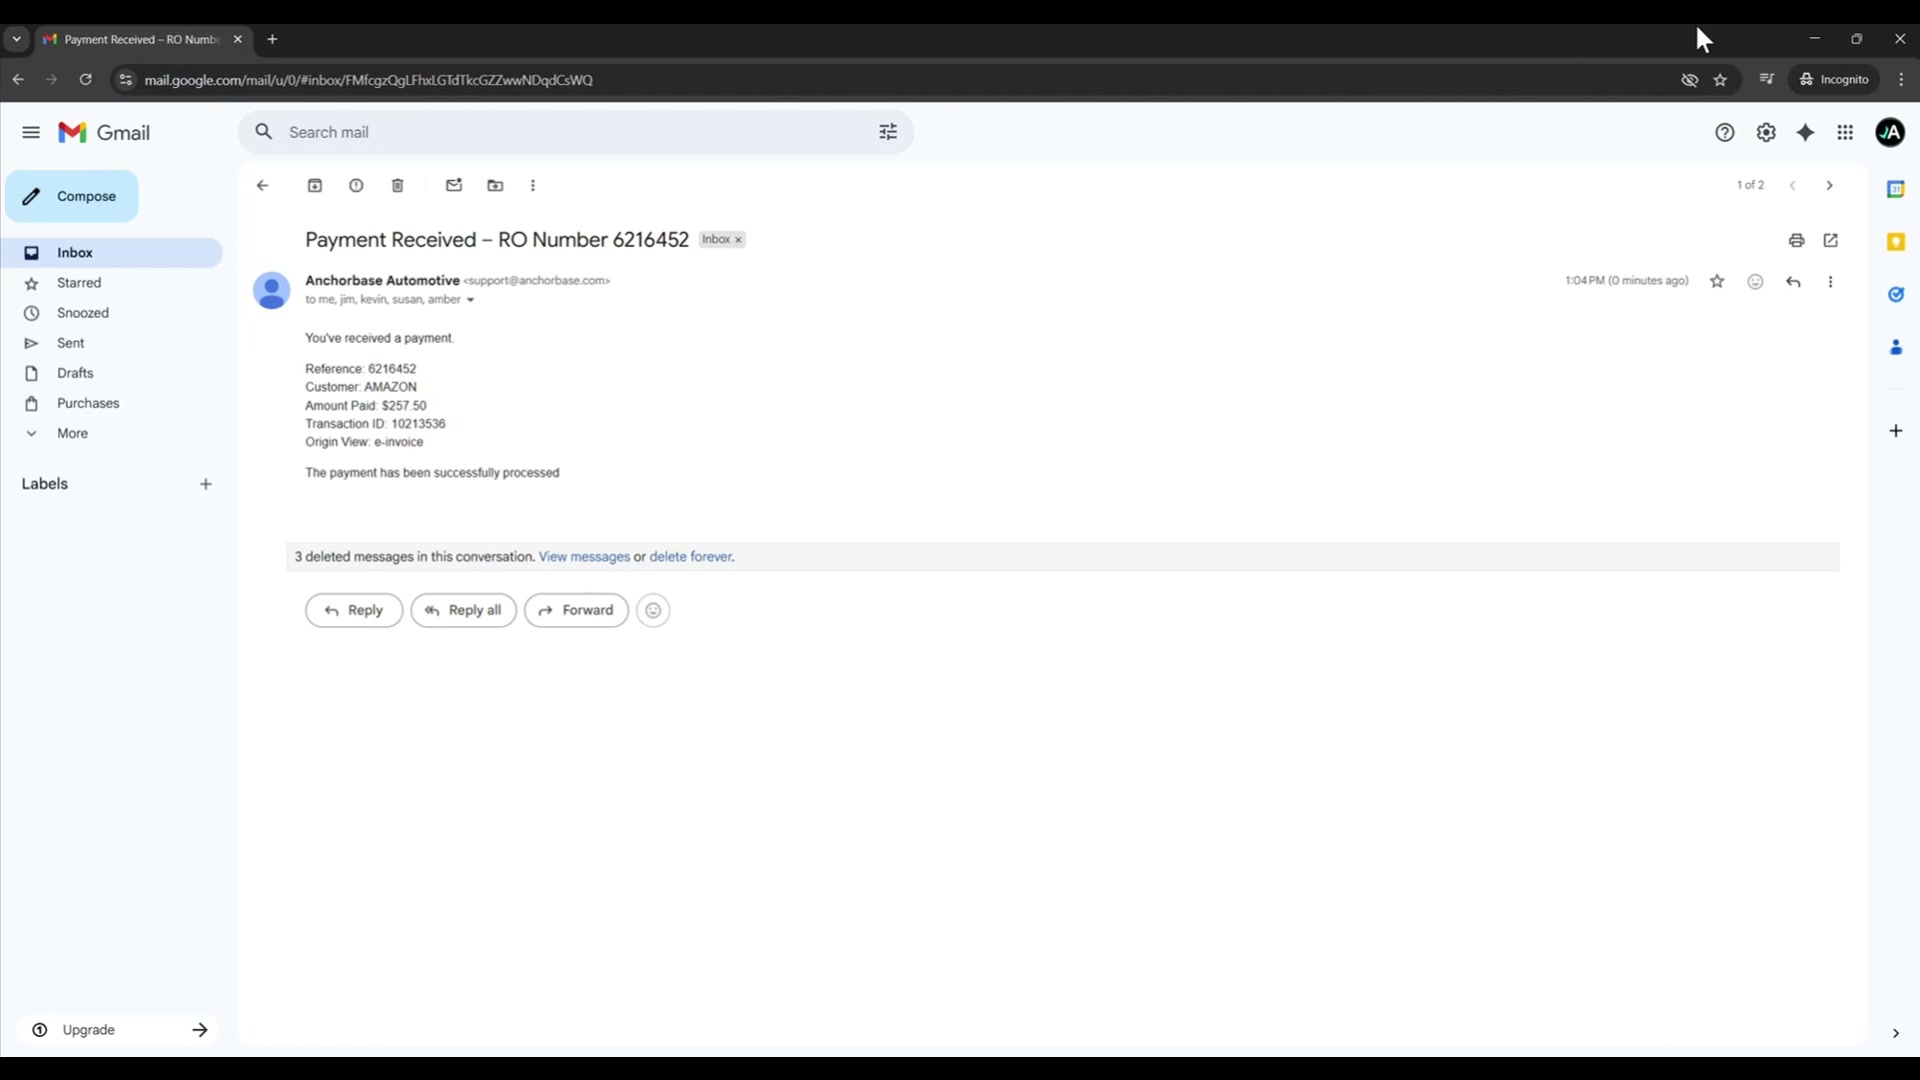Image resolution: width=1920 pixels, height=1080 pixels.
Task: Hide side panel chevron
Action: 1895,1033
